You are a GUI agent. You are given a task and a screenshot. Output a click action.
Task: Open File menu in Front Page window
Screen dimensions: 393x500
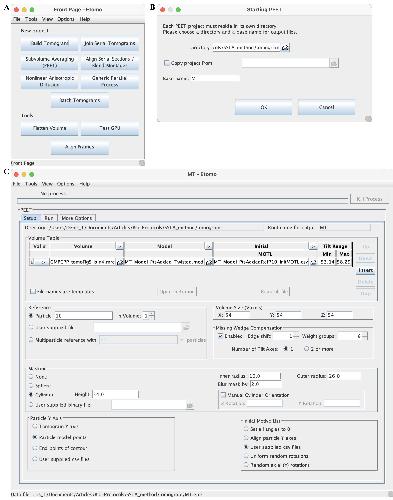[x=17, y=19]
